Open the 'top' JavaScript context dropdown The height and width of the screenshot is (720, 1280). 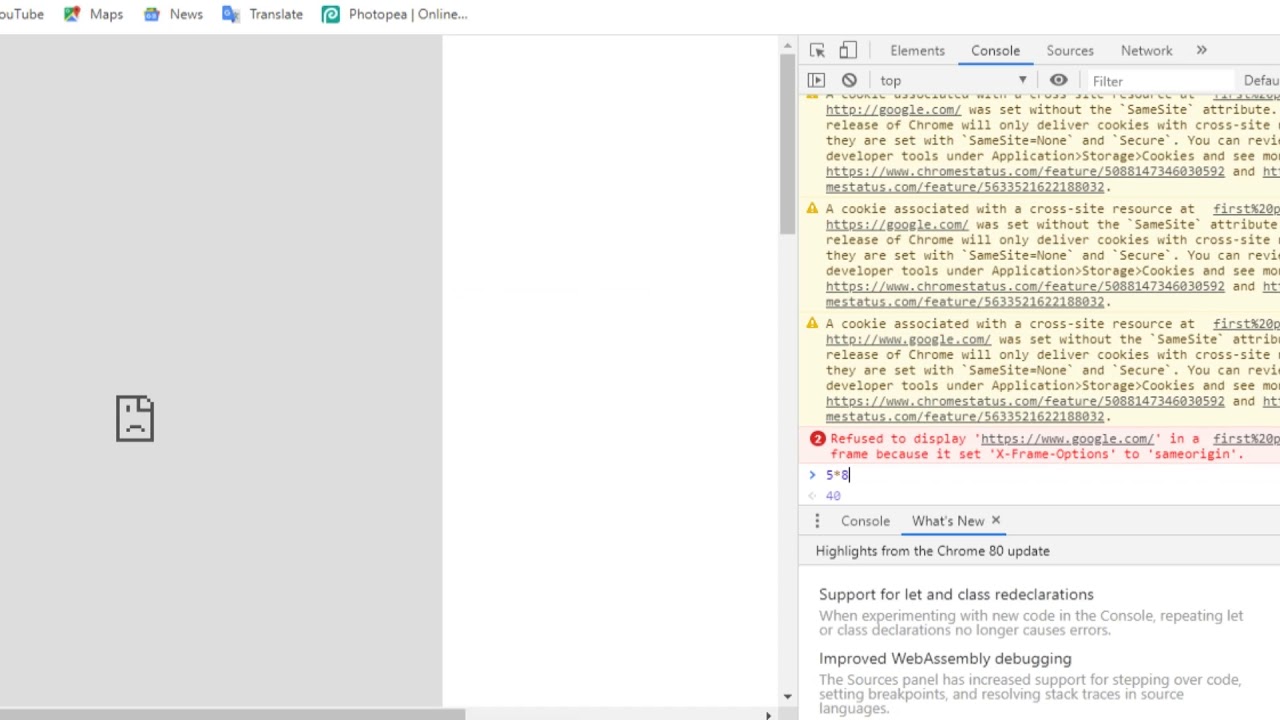pyautogui.click(x=953, y=80)
